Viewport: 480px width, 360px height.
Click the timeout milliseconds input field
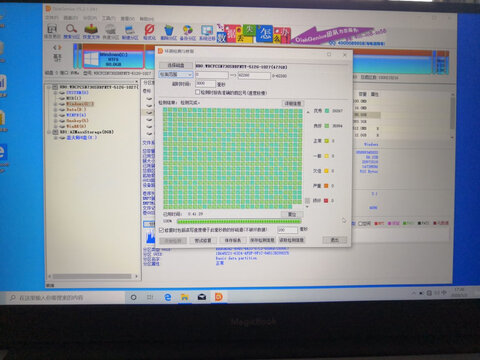[205, 84]
